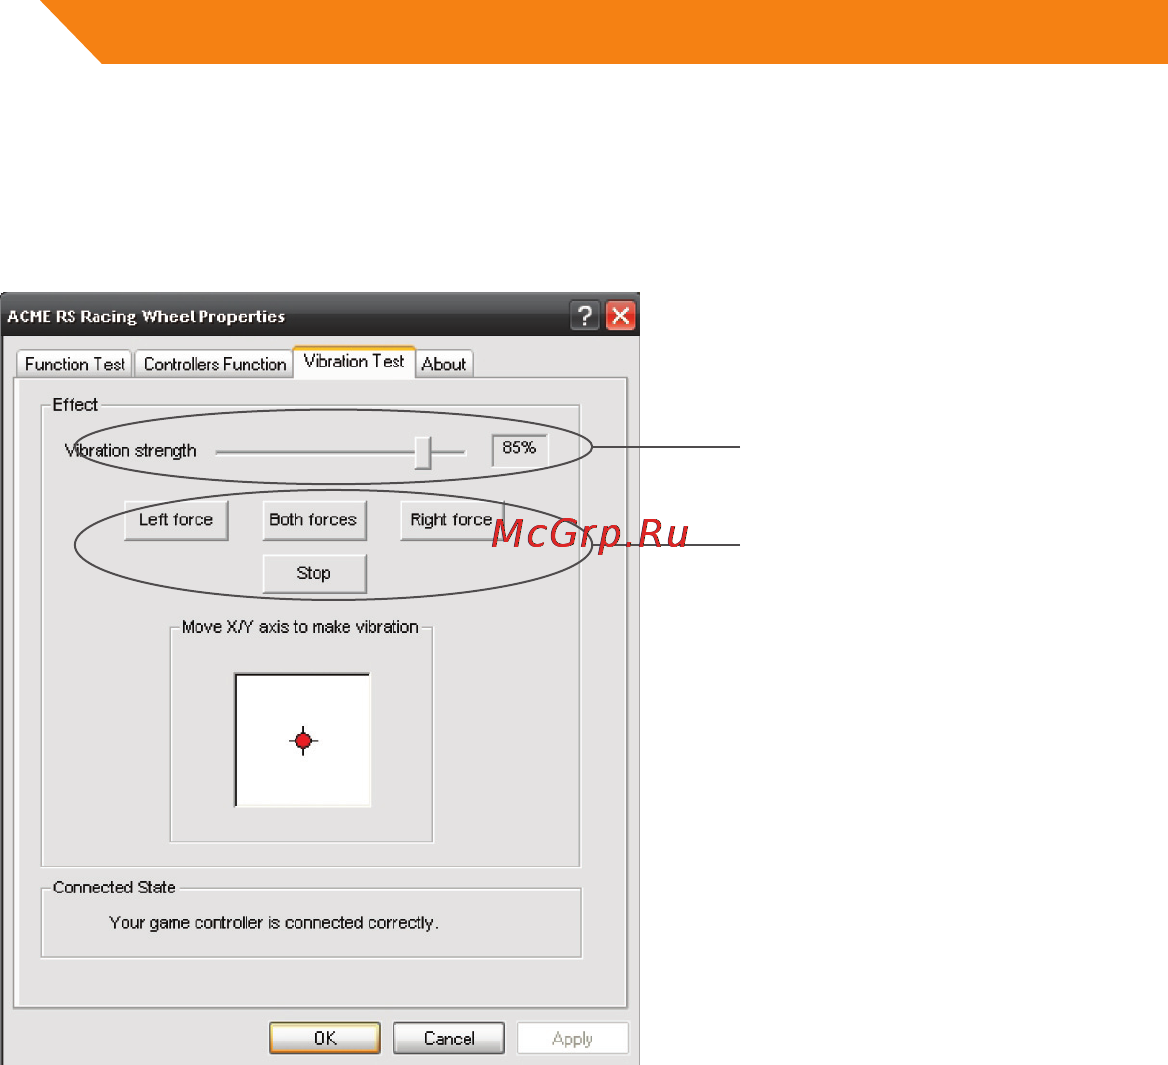Click the connected correctly status text
The image size is (1168, 1065).
pyautogui.click(x=273, y=923)
